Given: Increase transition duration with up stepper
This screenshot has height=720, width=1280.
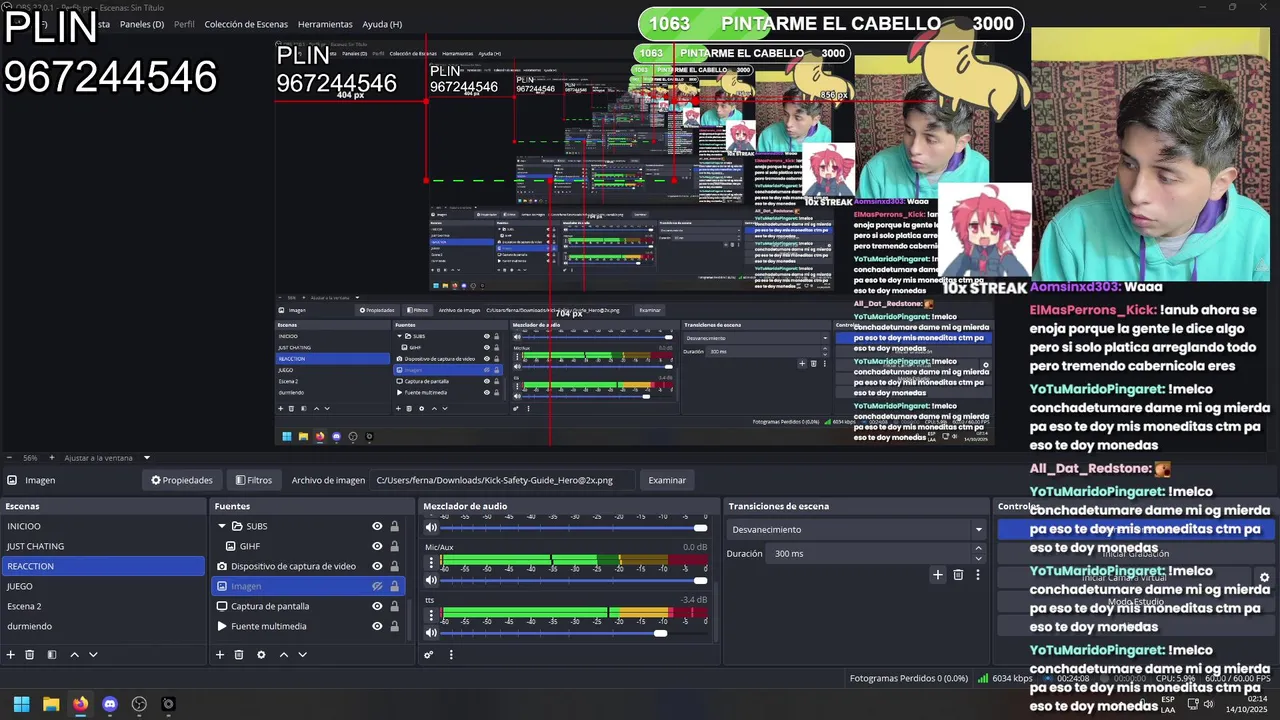Looking at the screenshot, I should [x=978, y=549].
